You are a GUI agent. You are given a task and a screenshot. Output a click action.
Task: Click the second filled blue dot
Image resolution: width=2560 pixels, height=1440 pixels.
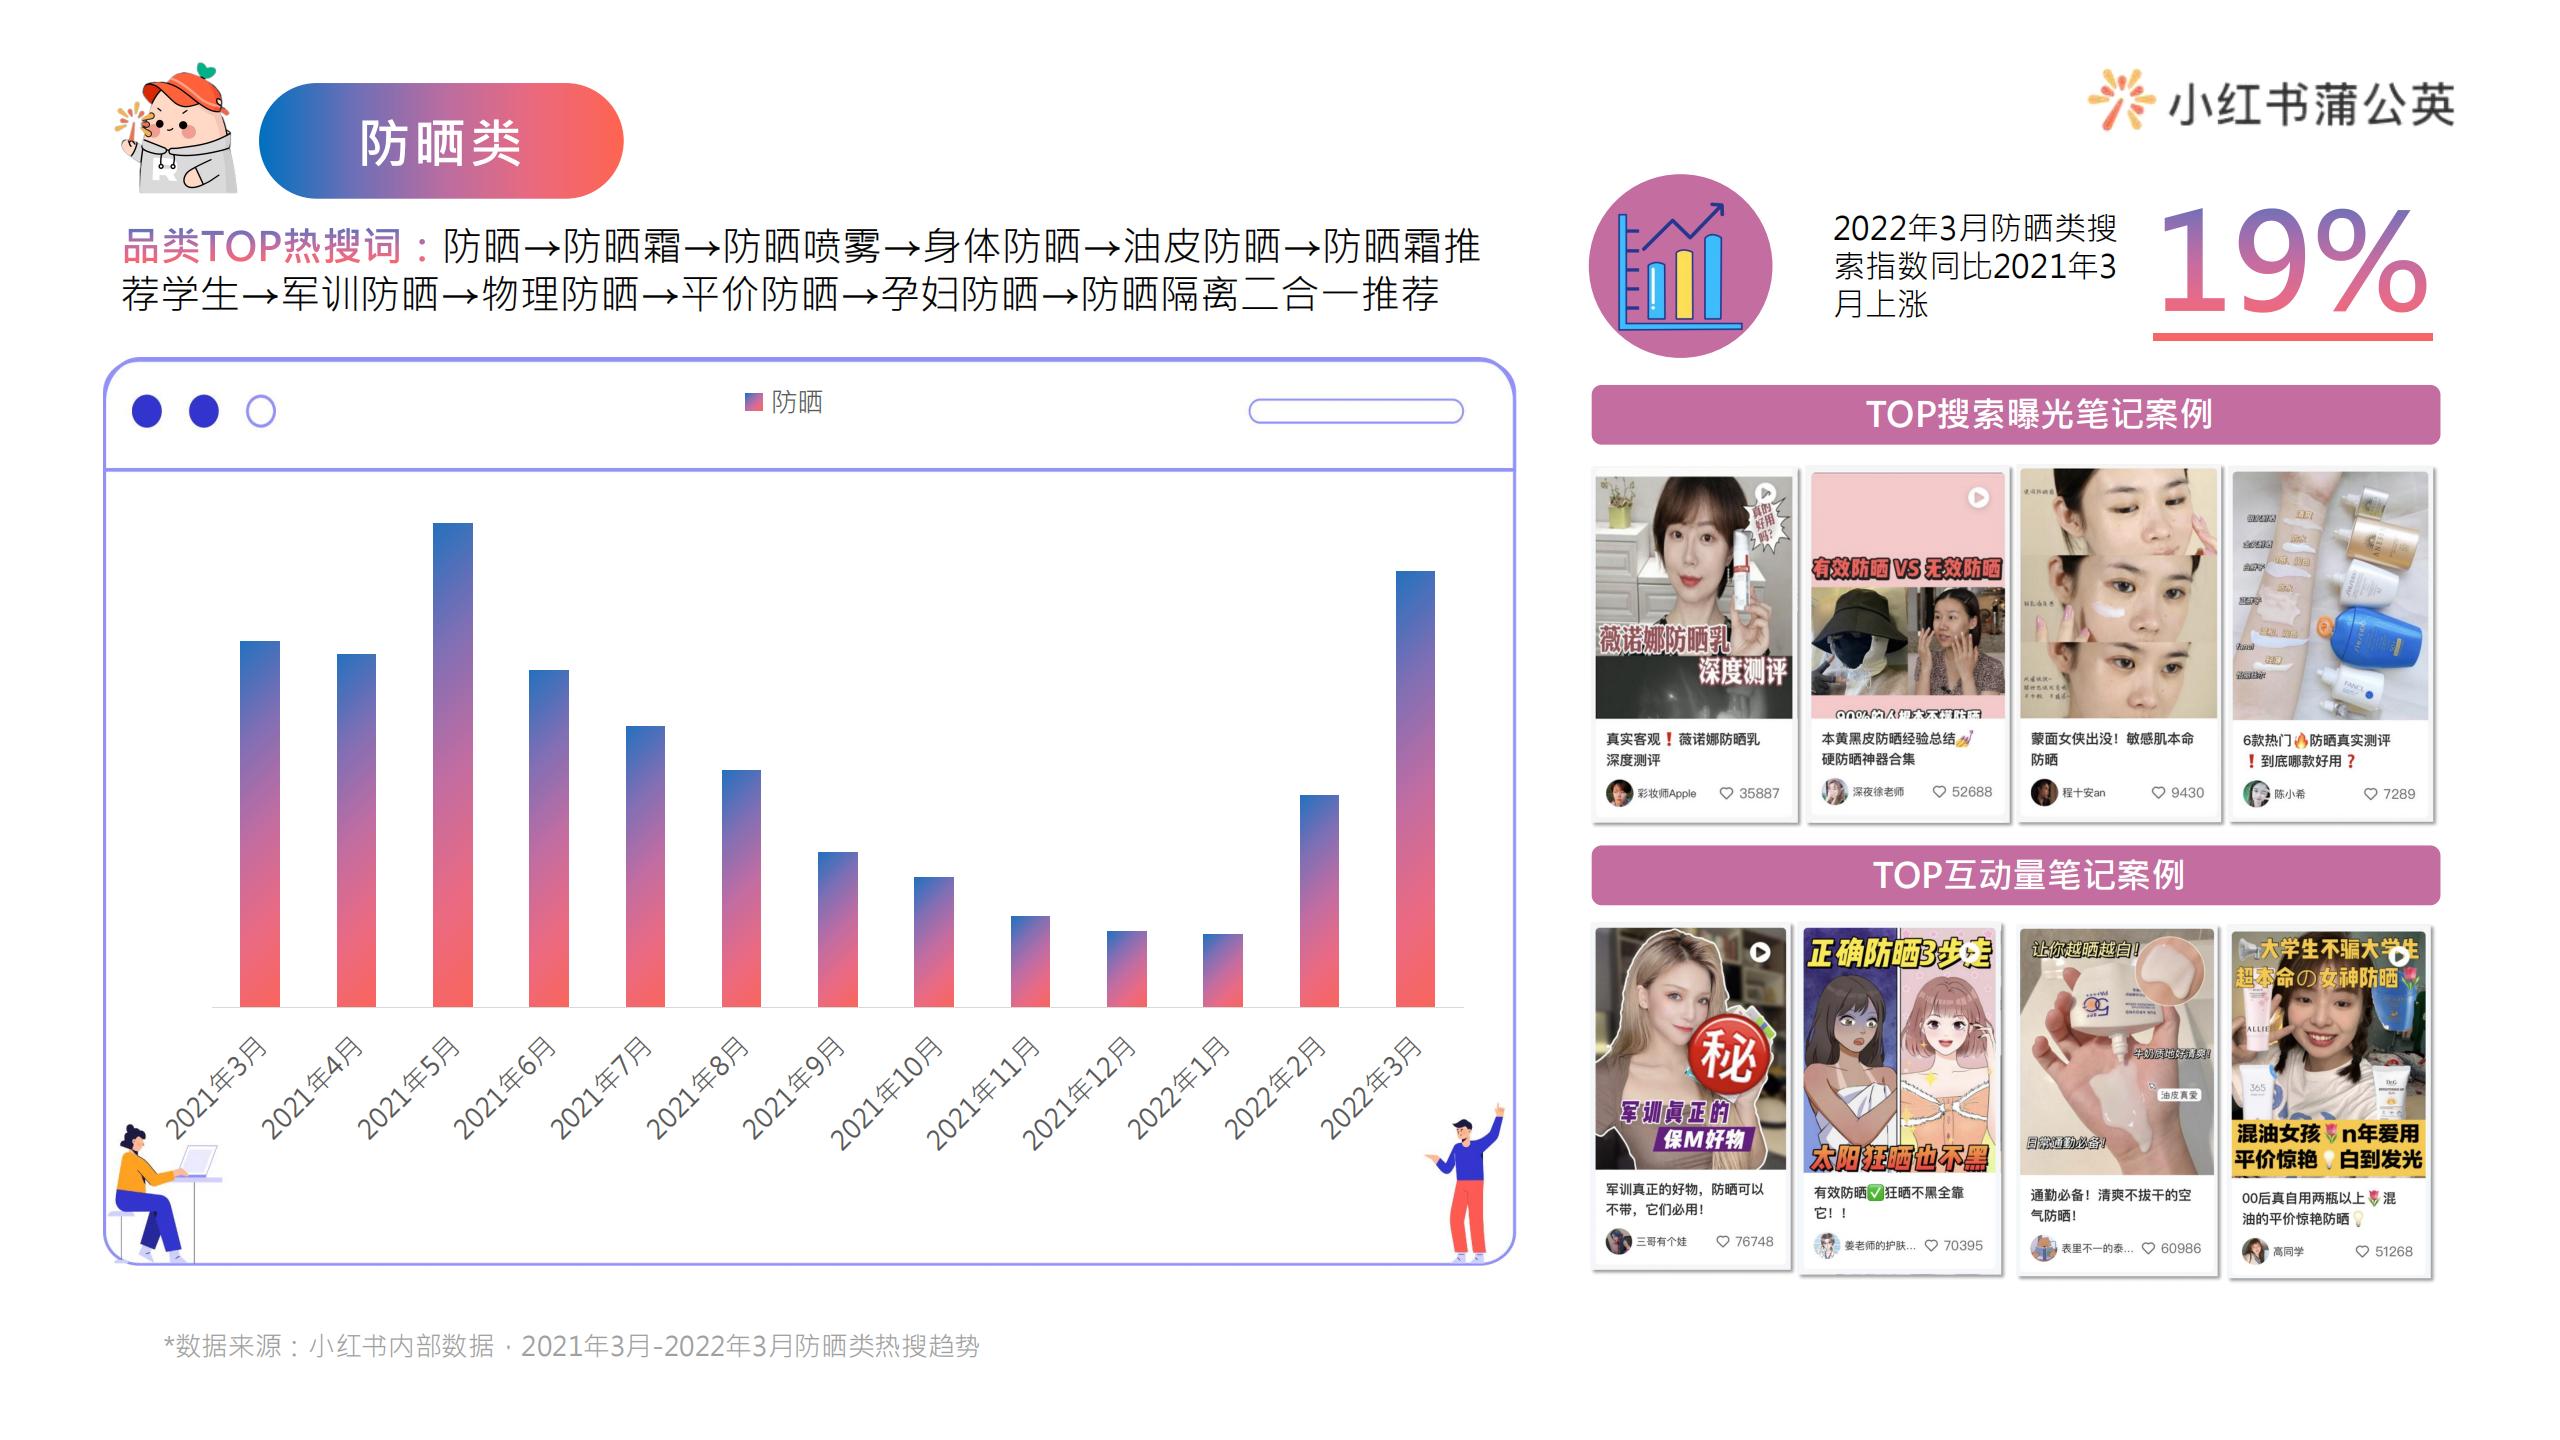point(204,411)
